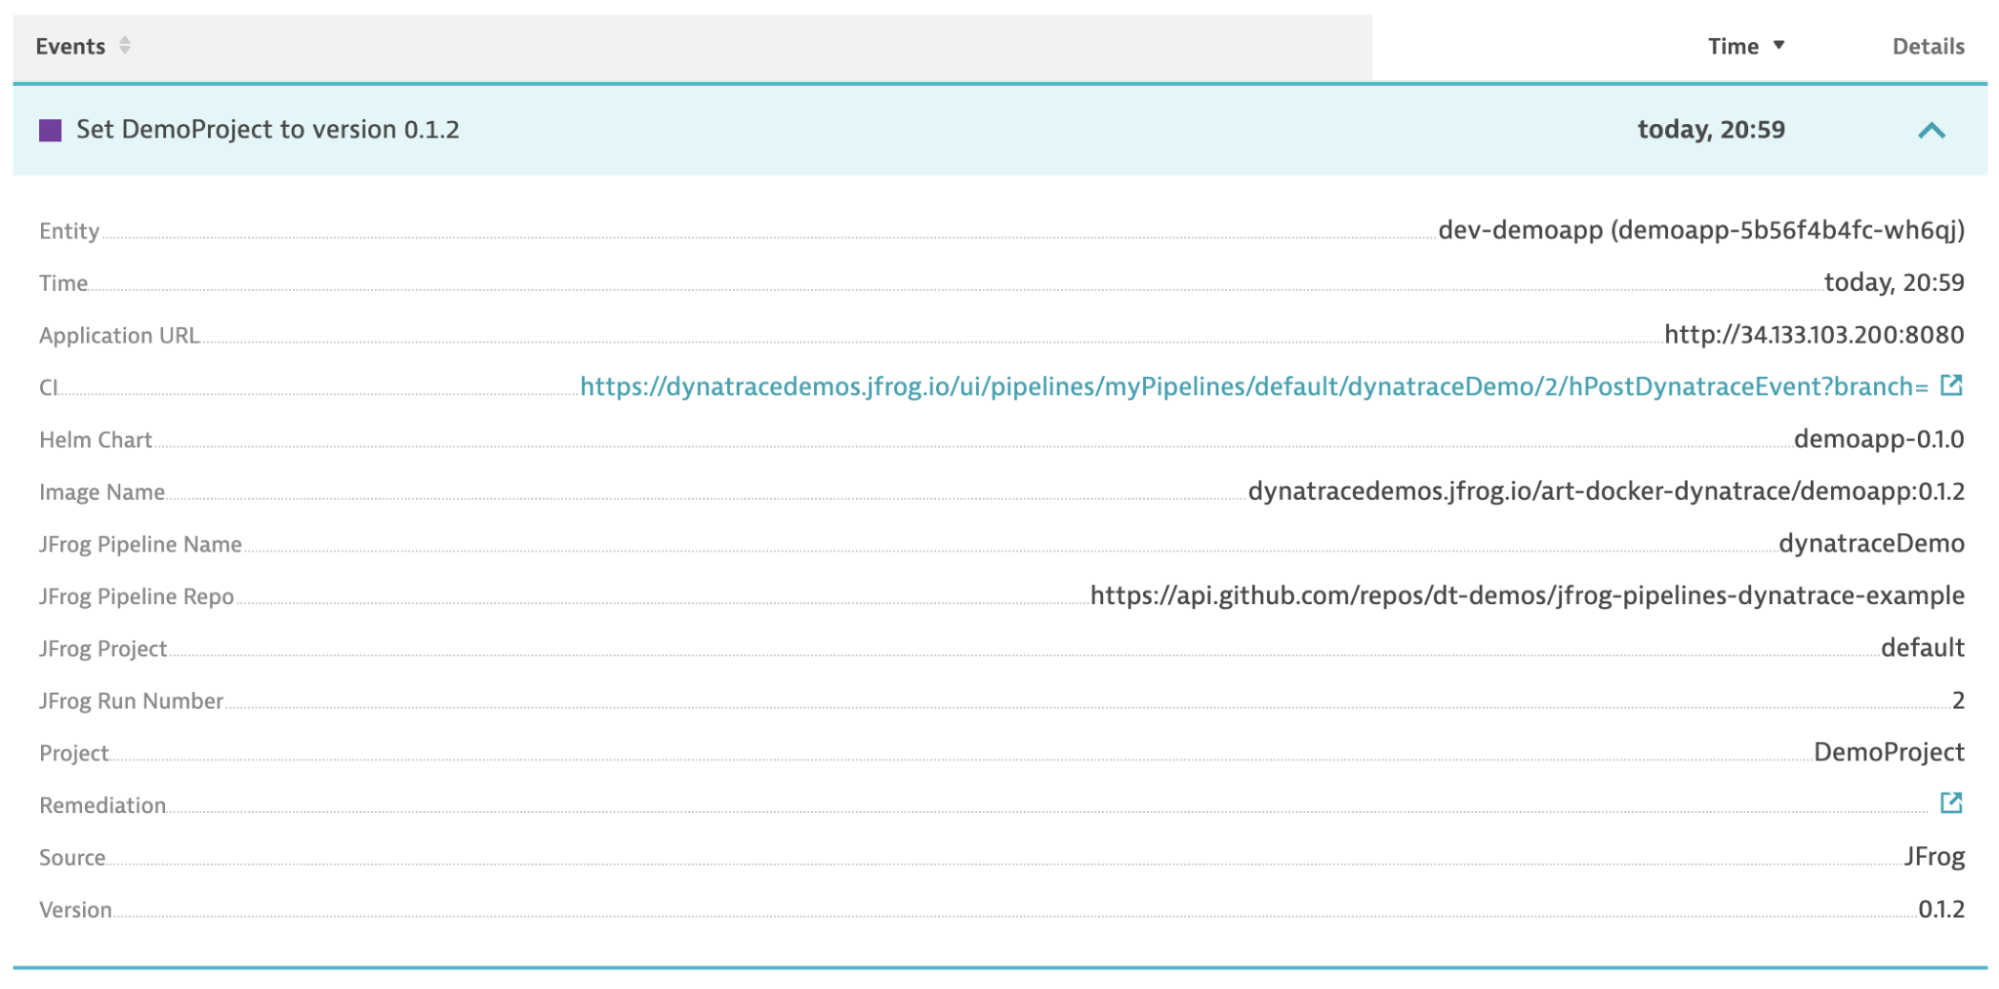Click the Set DemoProject to version 0.1.2 row

[270, 129]
